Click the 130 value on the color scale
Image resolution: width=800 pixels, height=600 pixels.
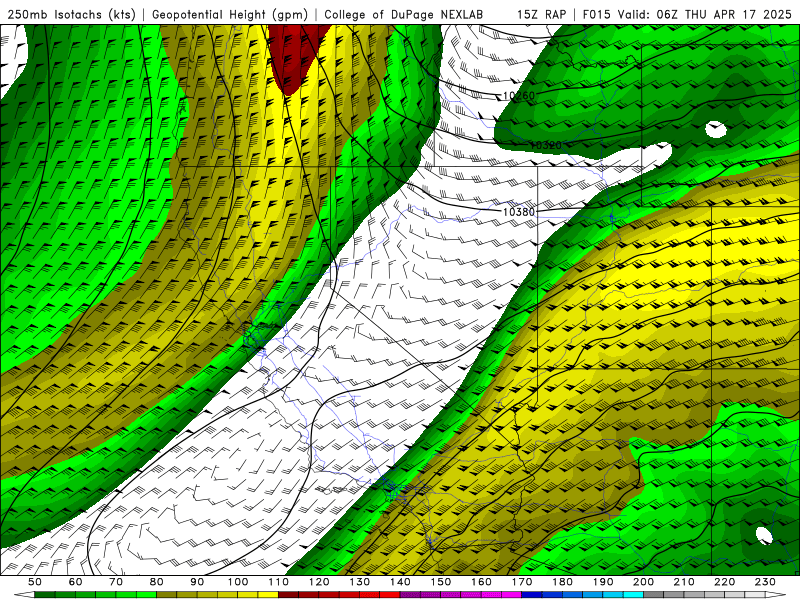click(x=360, y=582)
